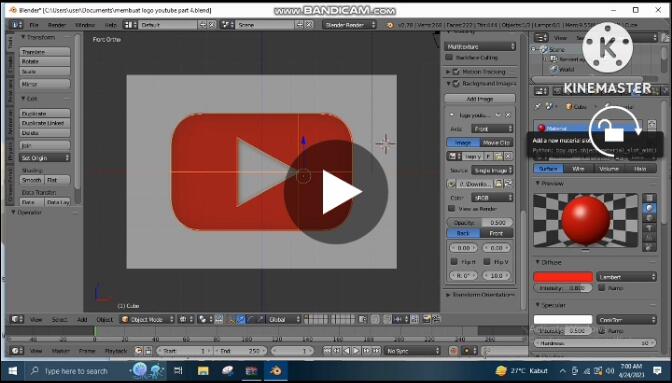Open the Info editor type selector icon
Image resolution: width=672 pixels, height=383 pixels.
pyautogui.click(x=17, y=25)
